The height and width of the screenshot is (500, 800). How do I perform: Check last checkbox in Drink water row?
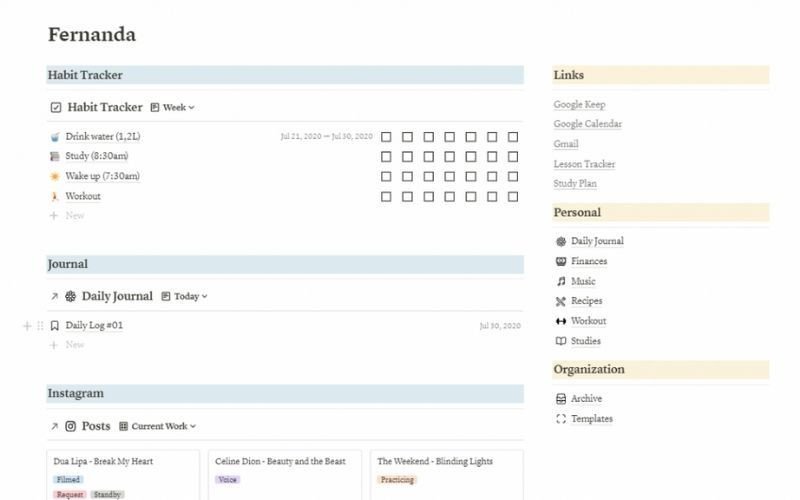click(513, 137)
